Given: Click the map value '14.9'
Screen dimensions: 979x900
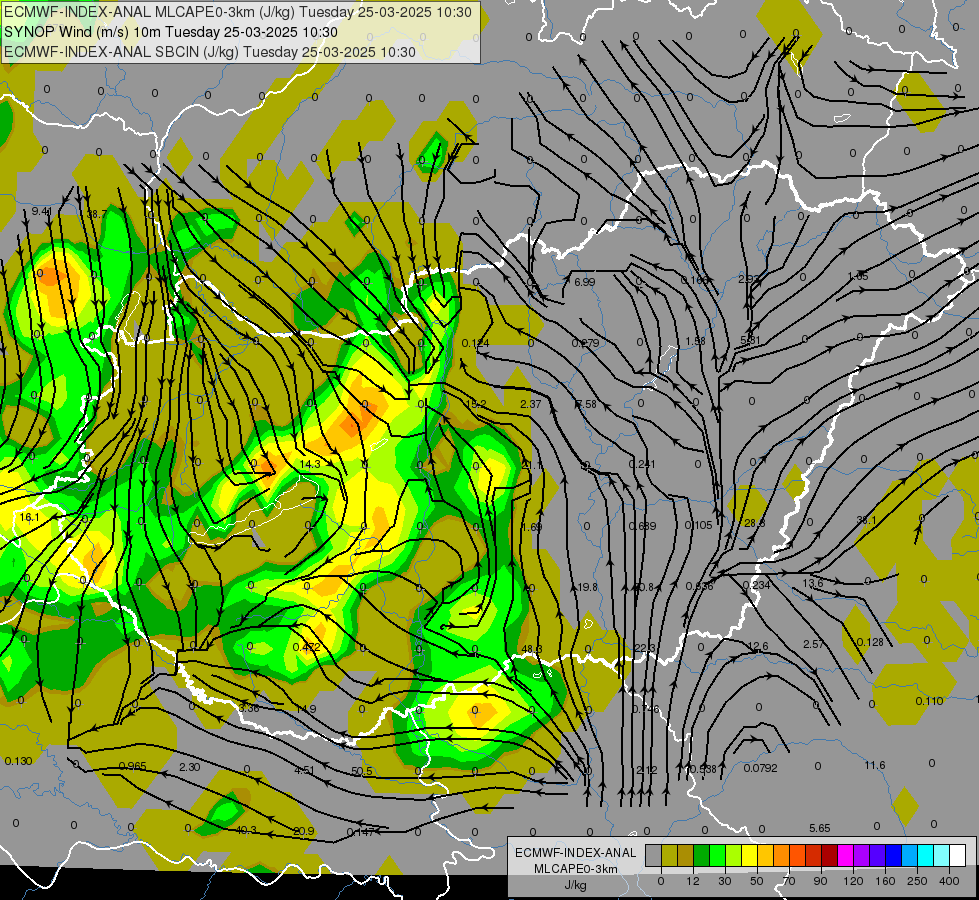Looking at the screenshot, I should (306, 709).
